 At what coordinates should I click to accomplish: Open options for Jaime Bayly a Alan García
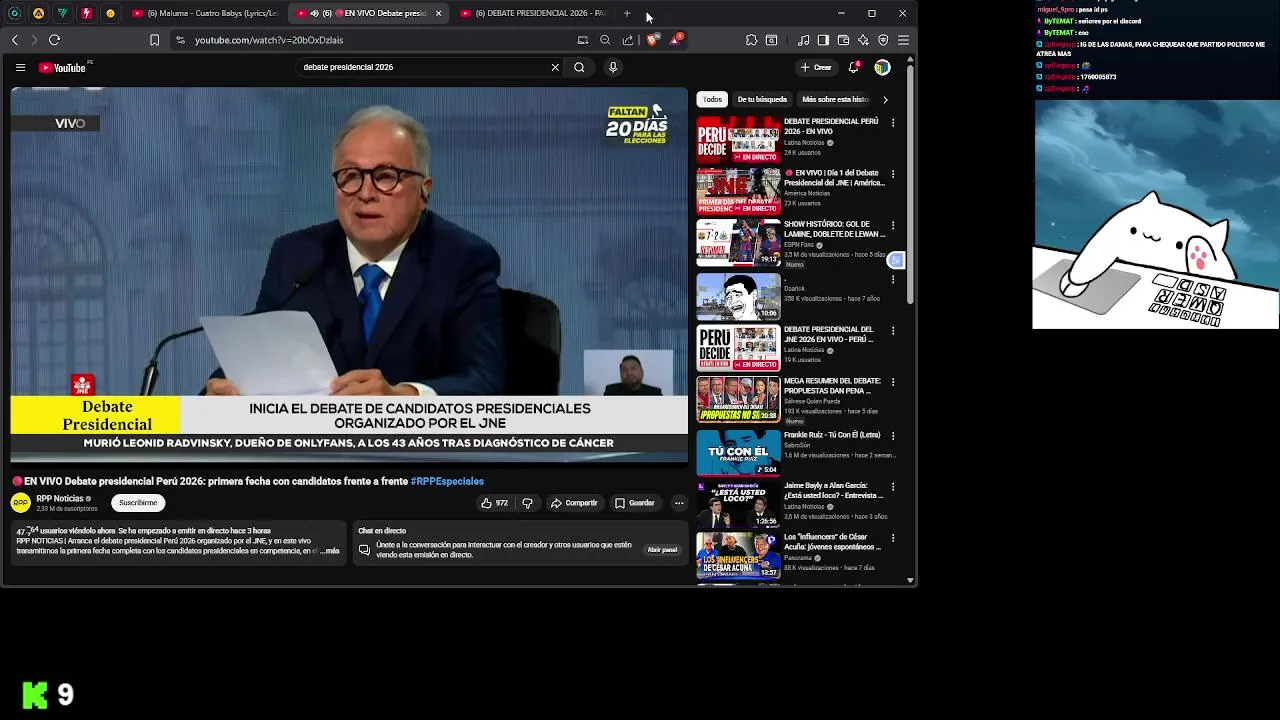[x=893, y=487]
